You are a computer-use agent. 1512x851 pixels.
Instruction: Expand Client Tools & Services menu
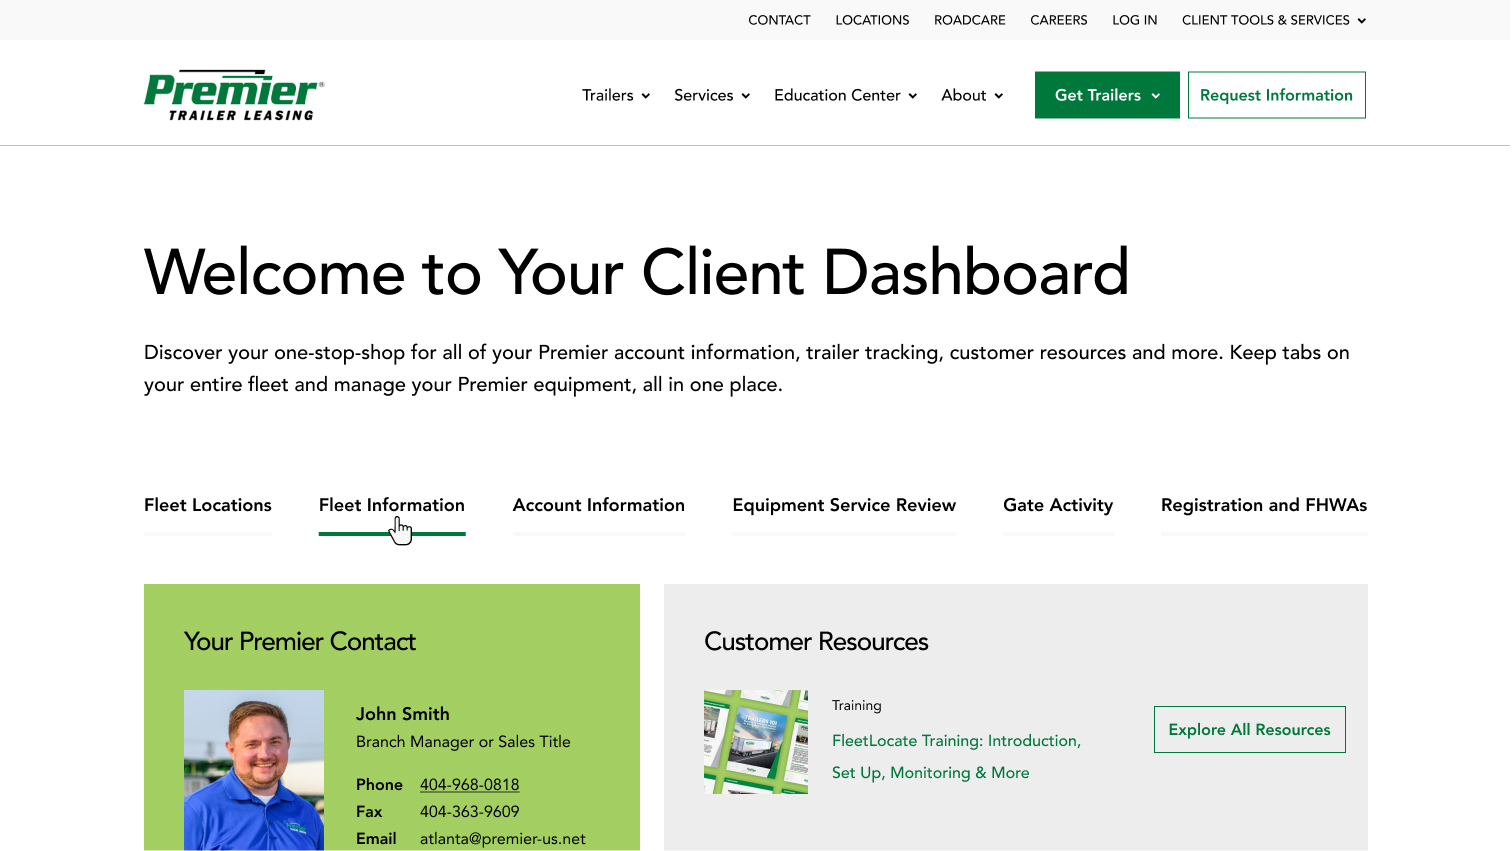(1274, 20)
